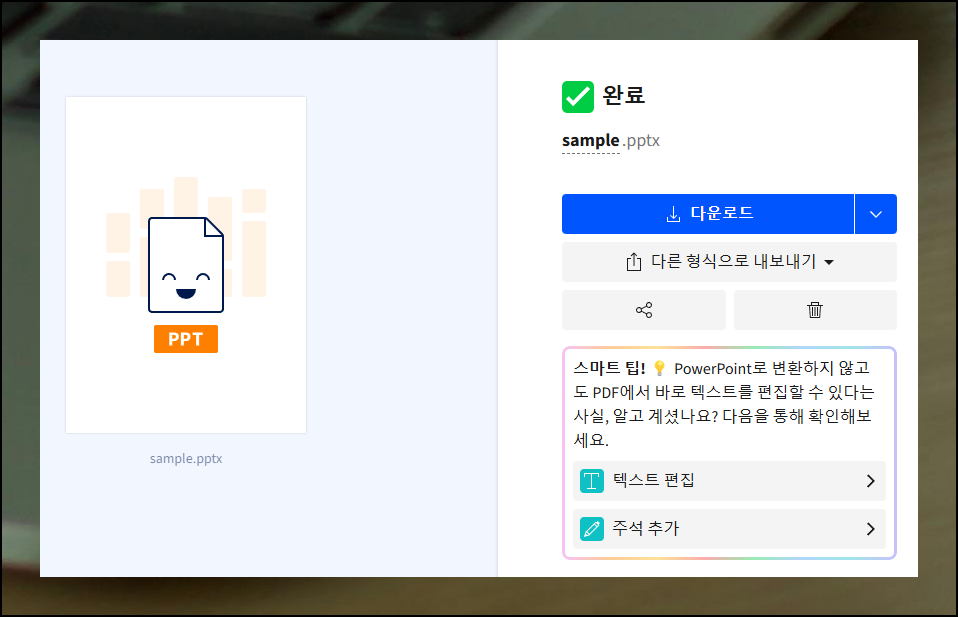Screen dimensions: 958x617
Task: Open the download options dropdown arrow
Action: point(876,214)
